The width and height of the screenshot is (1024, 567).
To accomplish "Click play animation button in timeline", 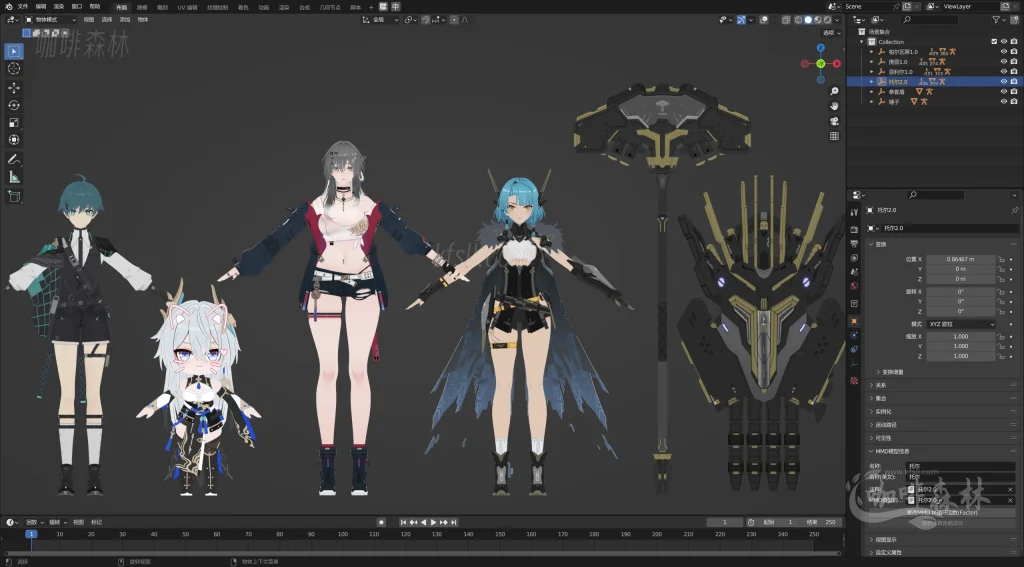I will pyautogui.click(x=434, y=522).
